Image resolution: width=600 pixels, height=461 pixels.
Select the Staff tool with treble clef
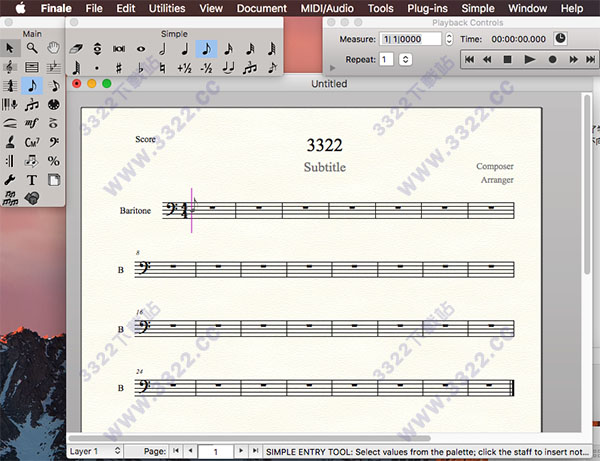10,67
